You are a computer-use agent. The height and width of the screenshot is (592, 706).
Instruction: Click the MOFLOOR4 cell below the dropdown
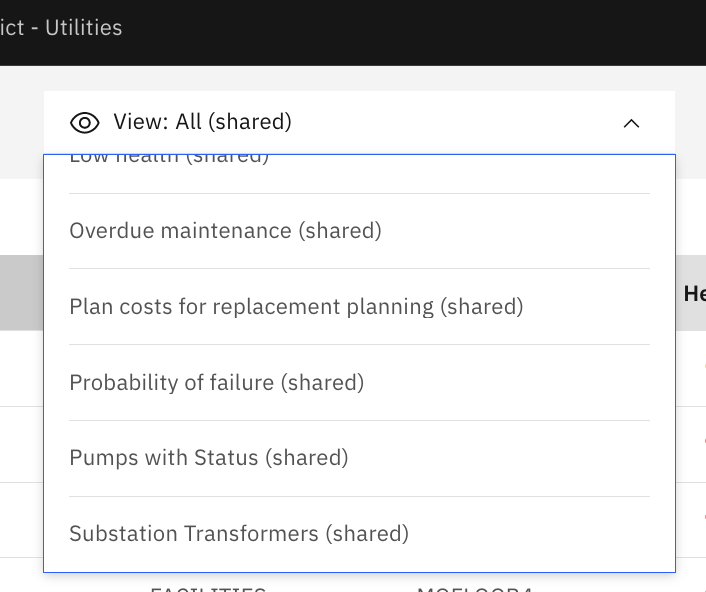click(475, 589)
